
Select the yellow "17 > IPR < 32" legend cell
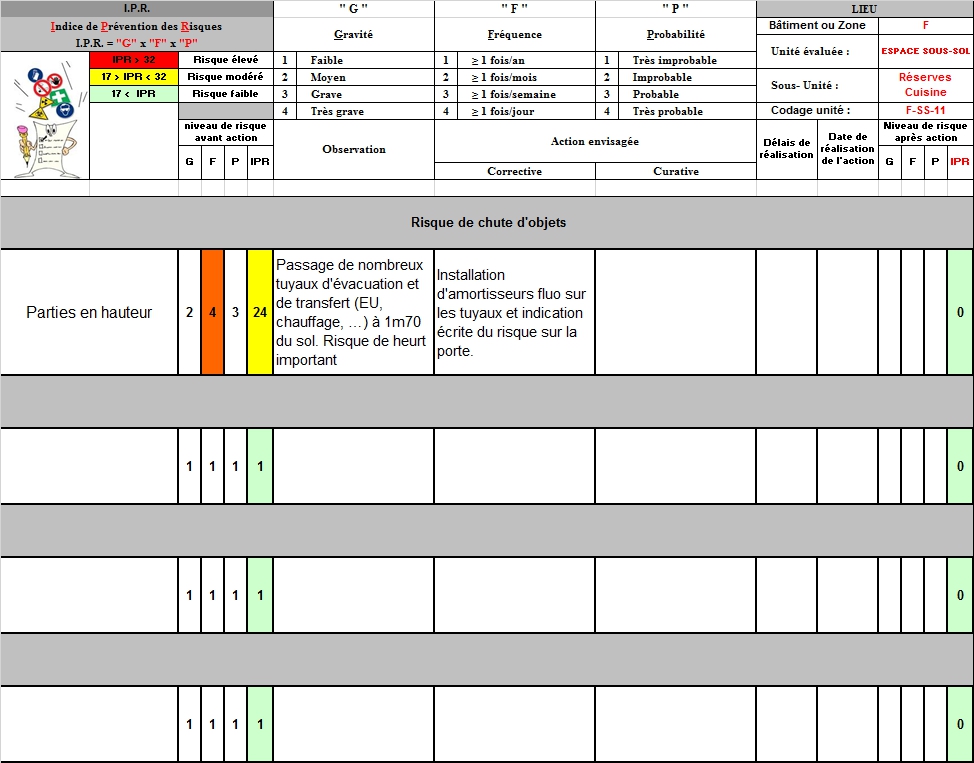(x=133, y=77)
